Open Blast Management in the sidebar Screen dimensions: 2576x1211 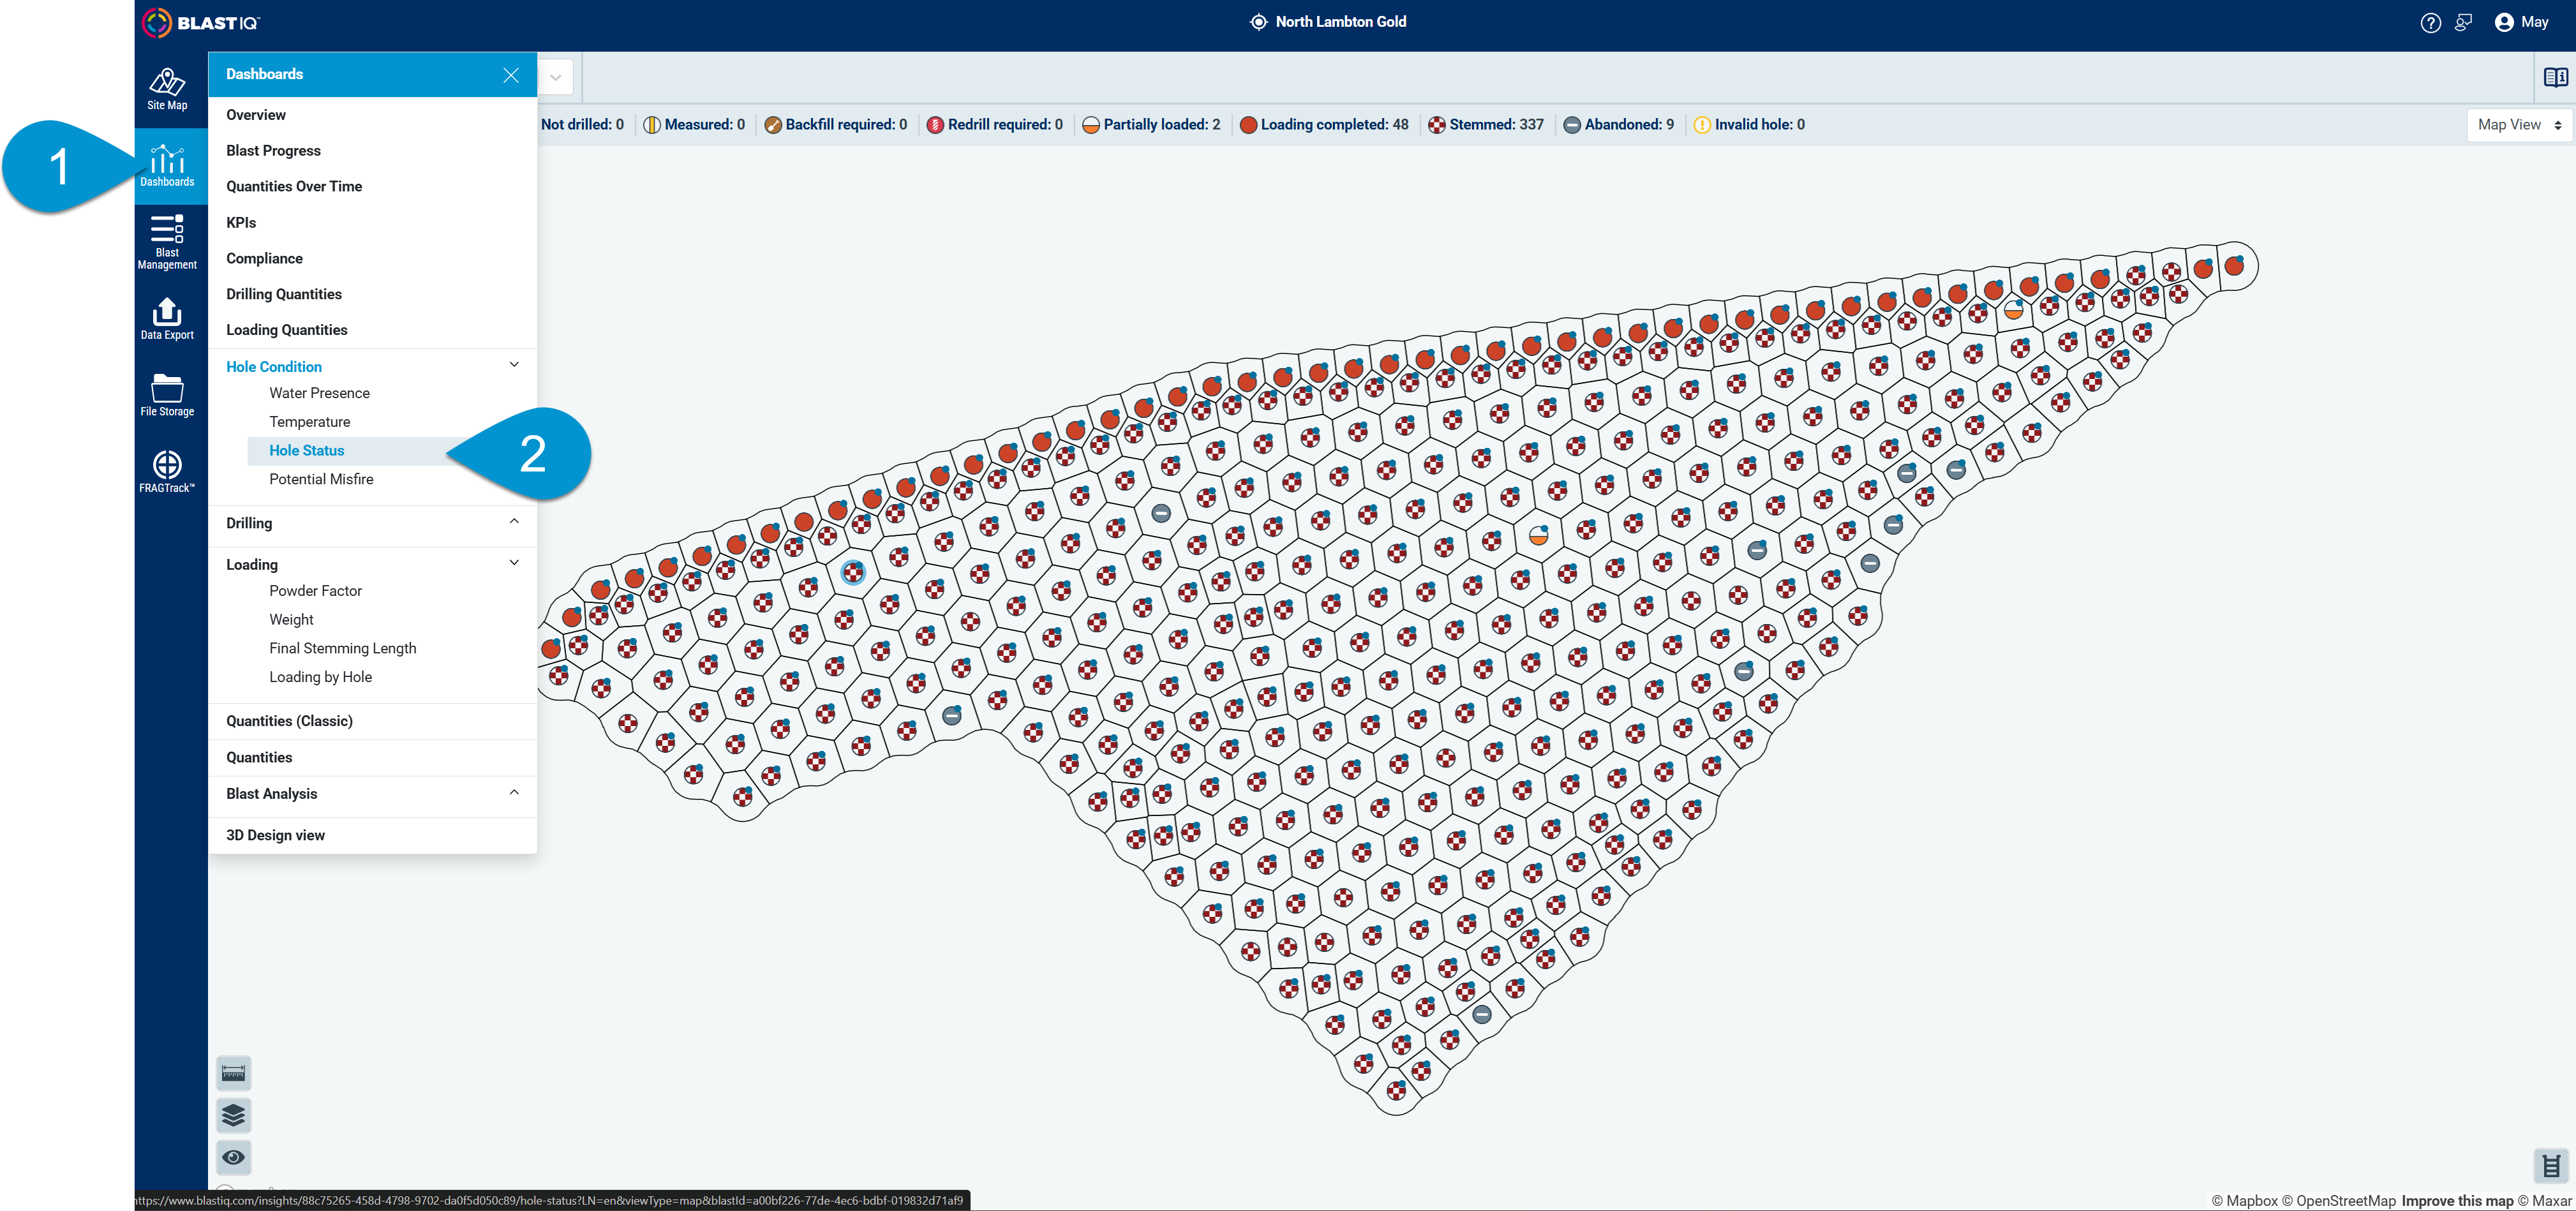tap(167, 242)
